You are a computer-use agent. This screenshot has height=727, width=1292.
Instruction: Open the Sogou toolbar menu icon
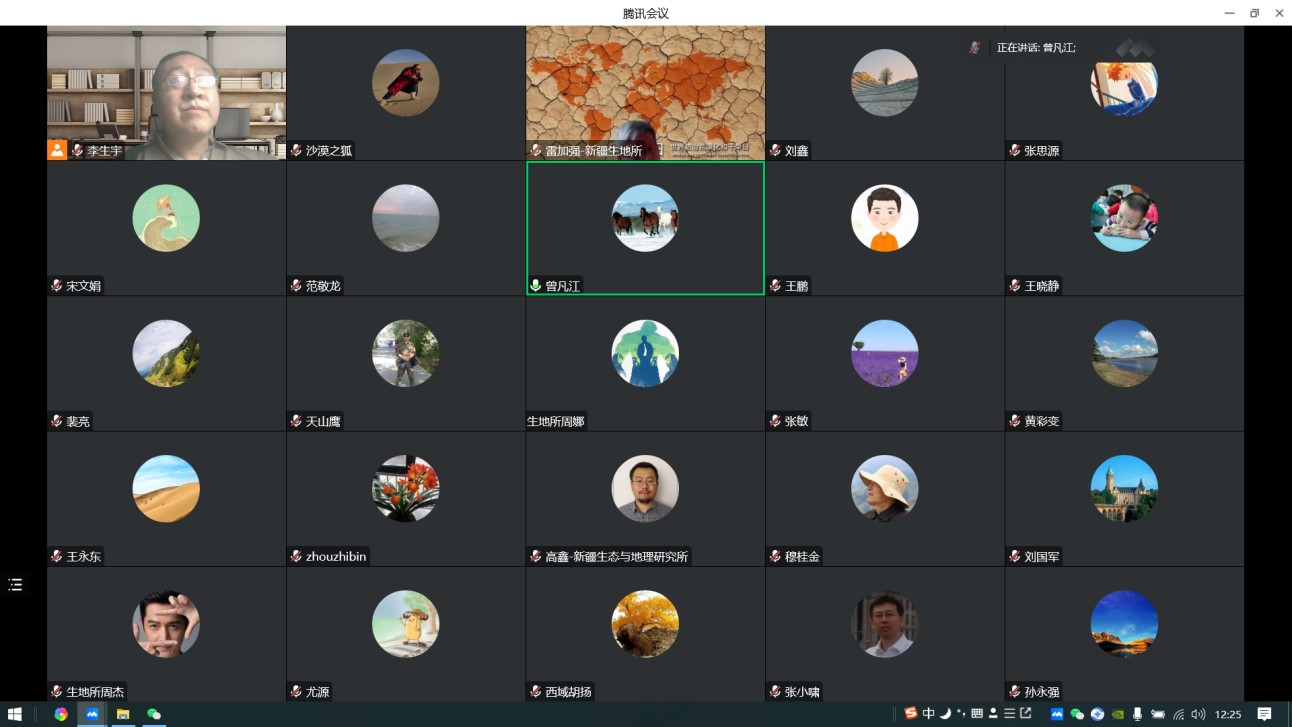point(1009,714)
